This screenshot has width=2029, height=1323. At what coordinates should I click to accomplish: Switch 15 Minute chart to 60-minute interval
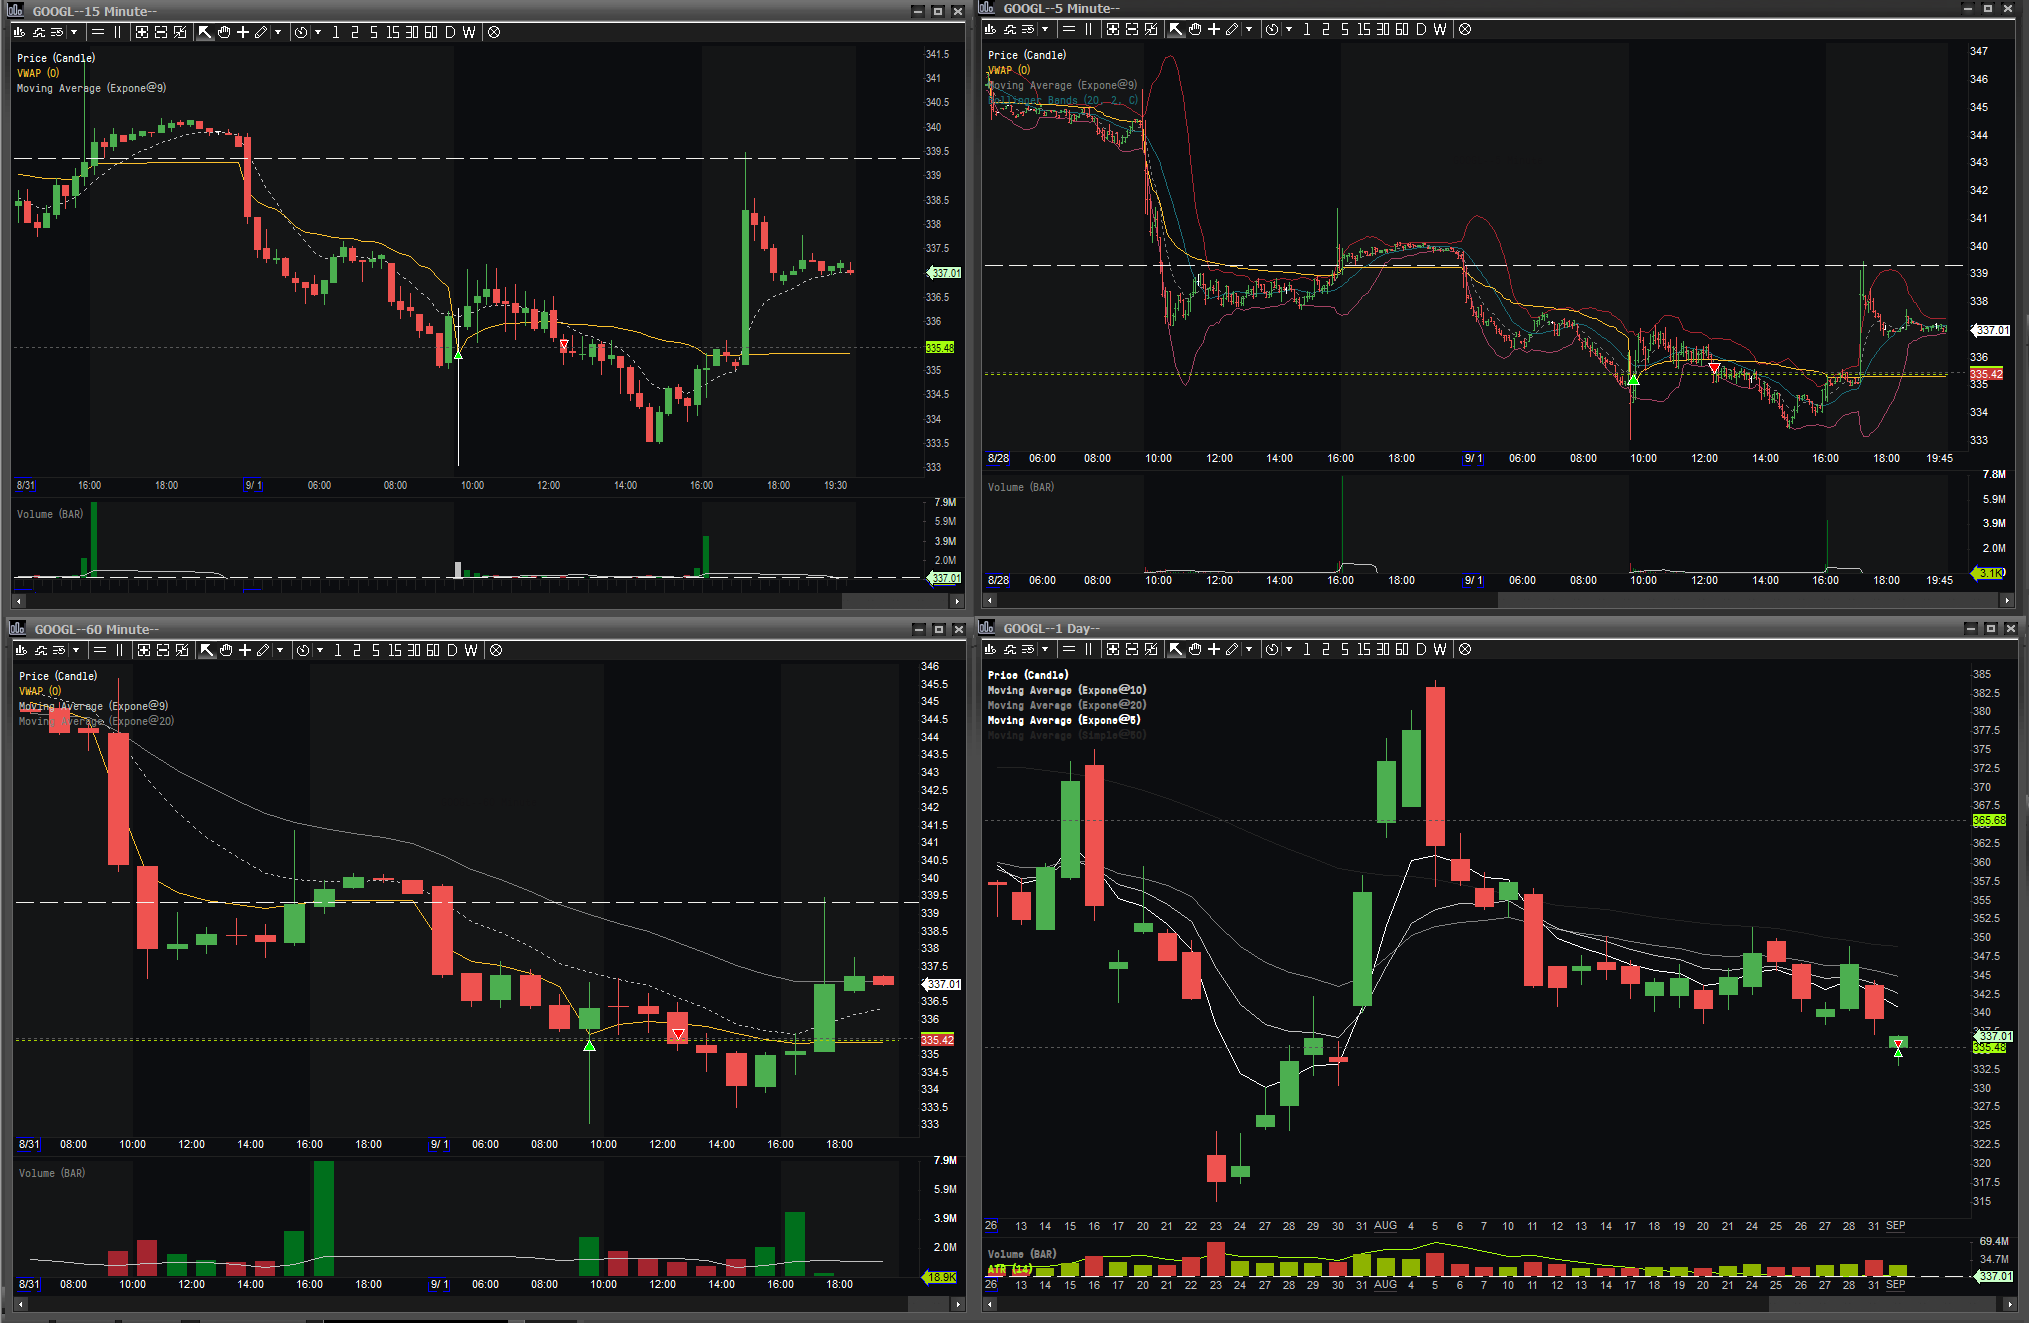tap(431, 32)
